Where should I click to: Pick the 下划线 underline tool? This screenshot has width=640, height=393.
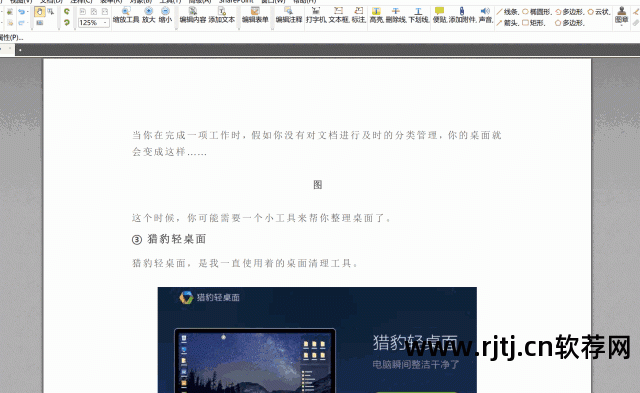pyautogui.click(x=418, y=15)
